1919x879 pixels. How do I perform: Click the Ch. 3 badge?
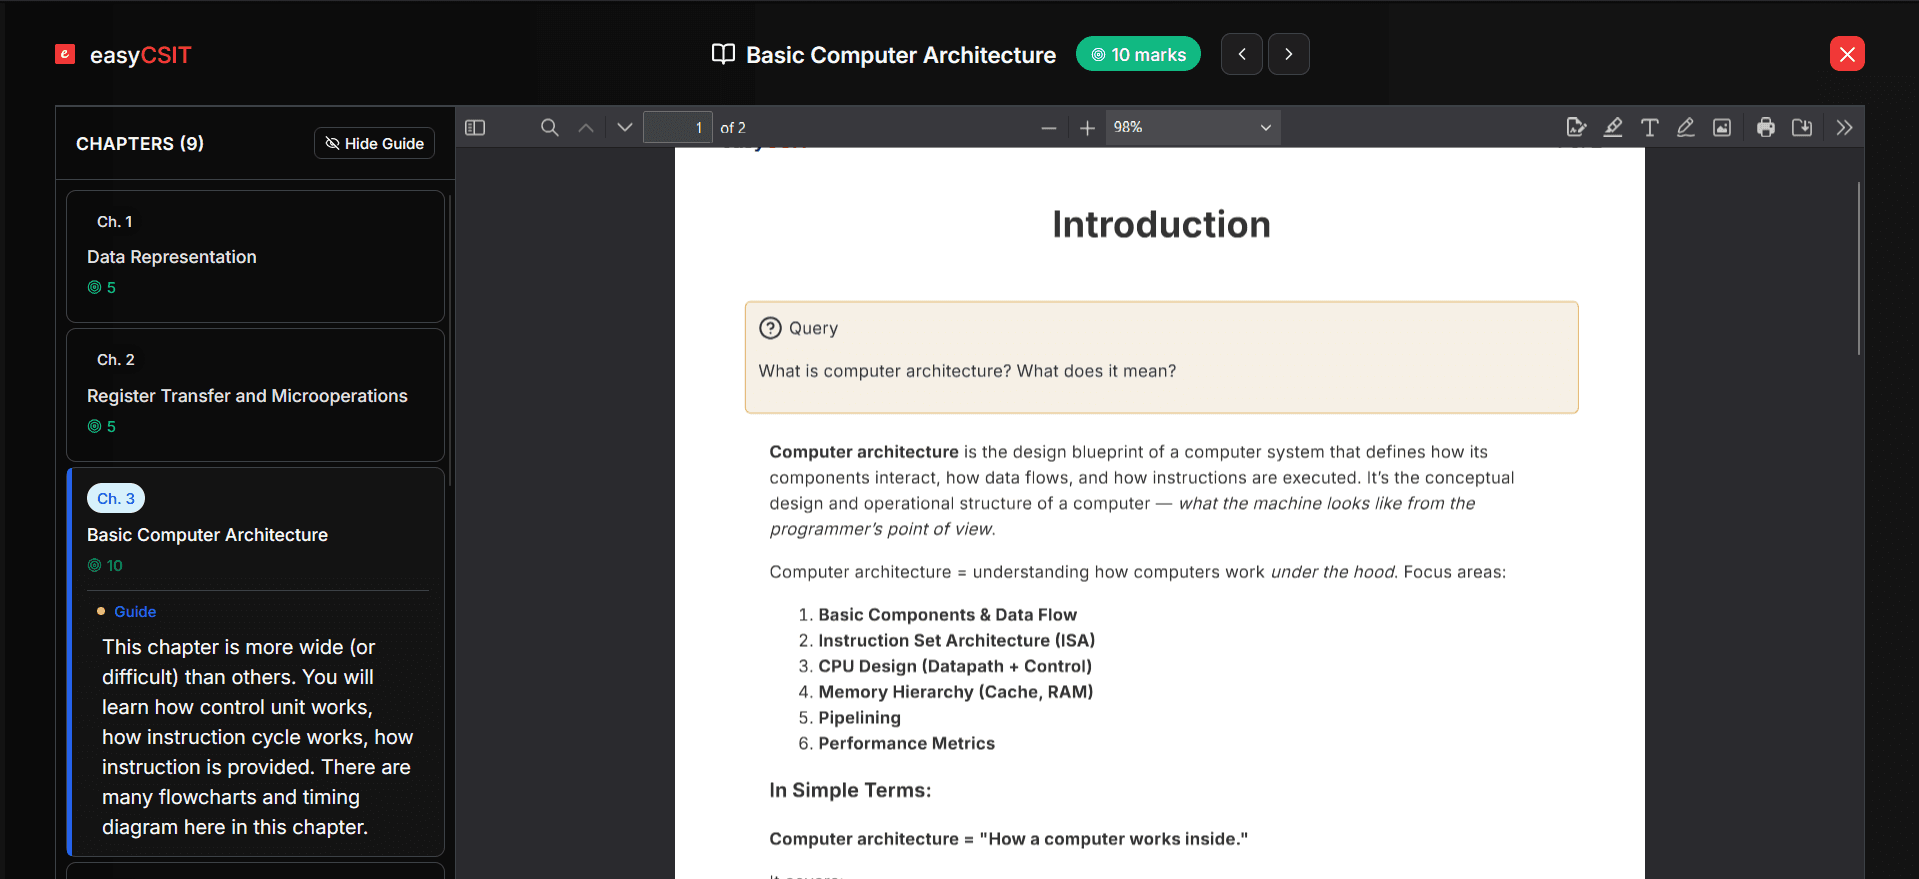(x=116, y=498)
